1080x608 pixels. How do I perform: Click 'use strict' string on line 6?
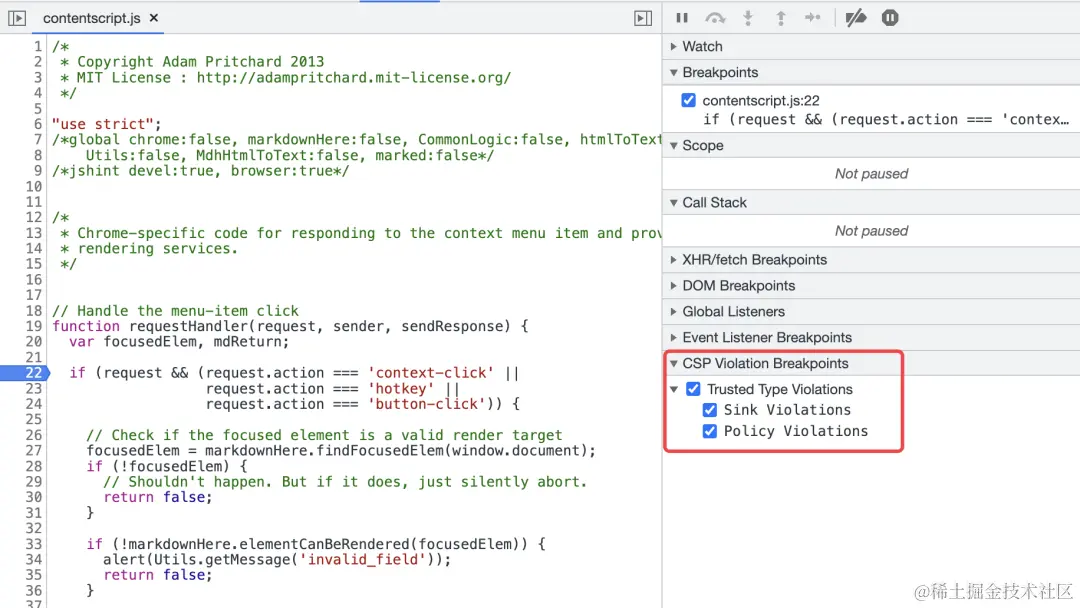pyautogui.click(x=103, y=124)
